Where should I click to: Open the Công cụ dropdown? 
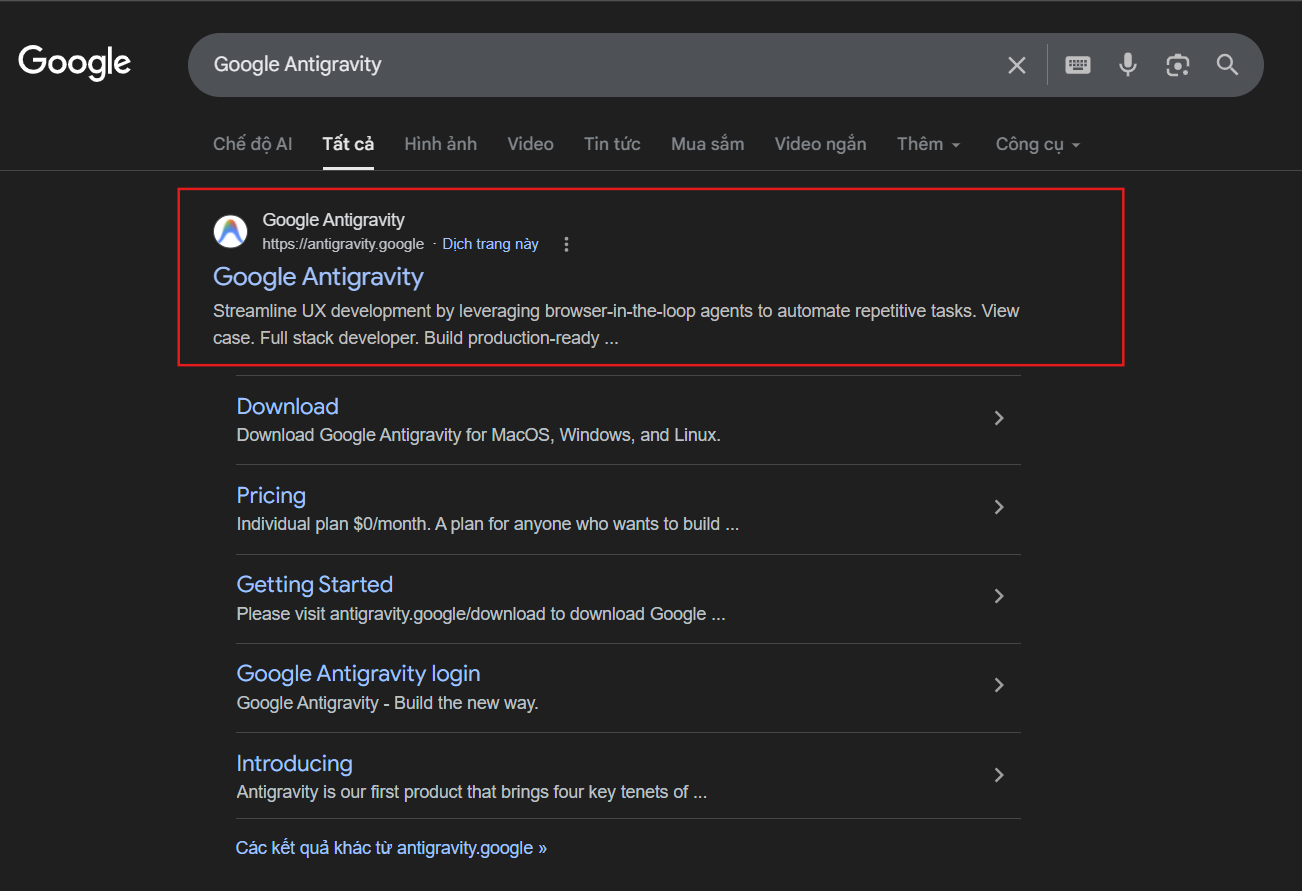pyautogui.click(x=1037, y=144)
